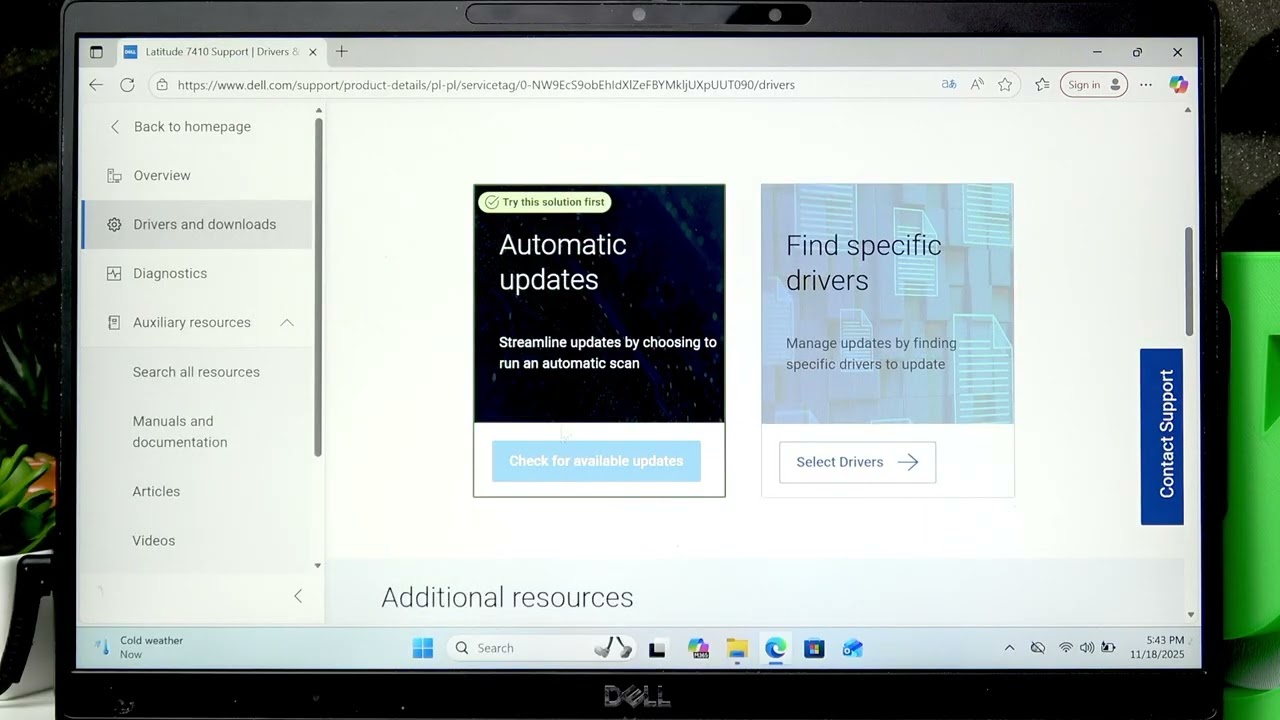Click the Overview icon in sidebar
Image resolution: width=1280 pixels, height=720 pixels.
[x=114, y=176]
